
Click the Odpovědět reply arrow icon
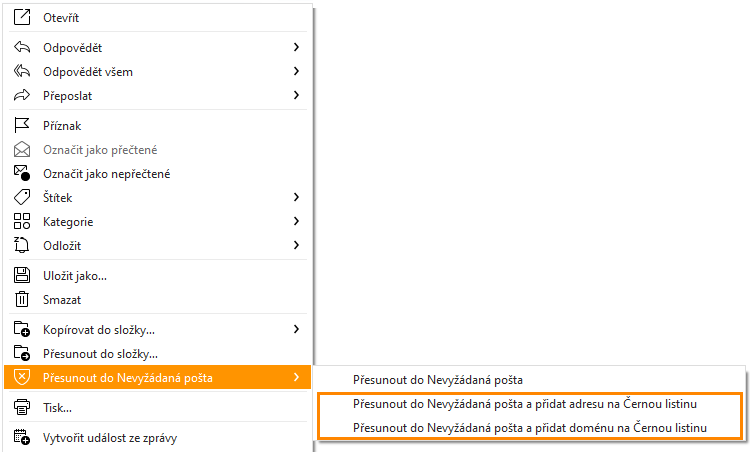(x=22, y=48)
